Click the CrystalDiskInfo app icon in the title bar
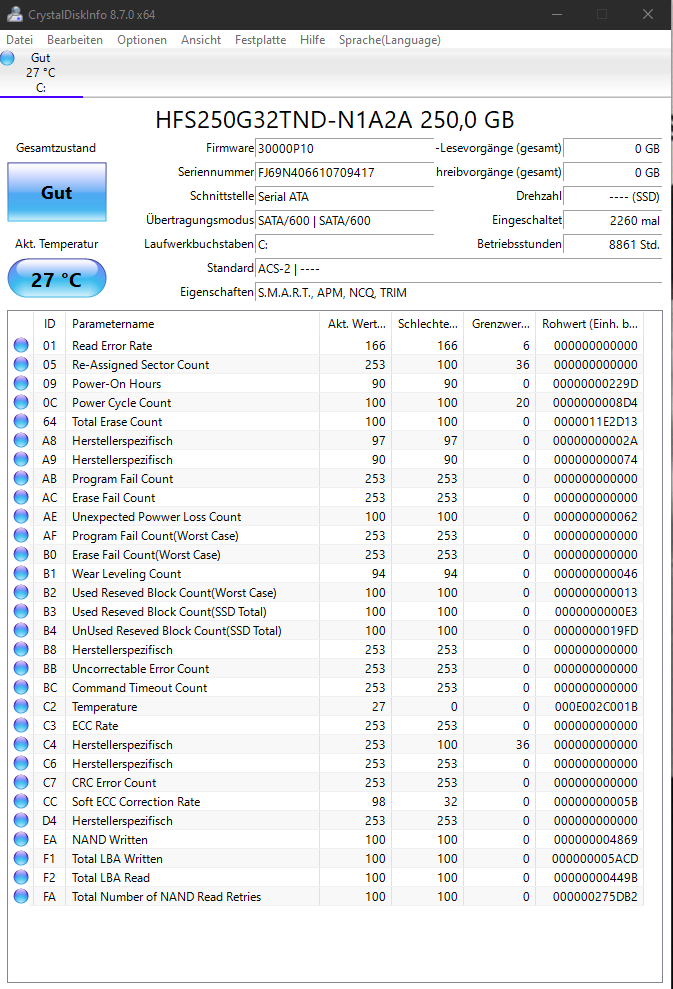Screen dimensions: 673x989 [15, 14]
